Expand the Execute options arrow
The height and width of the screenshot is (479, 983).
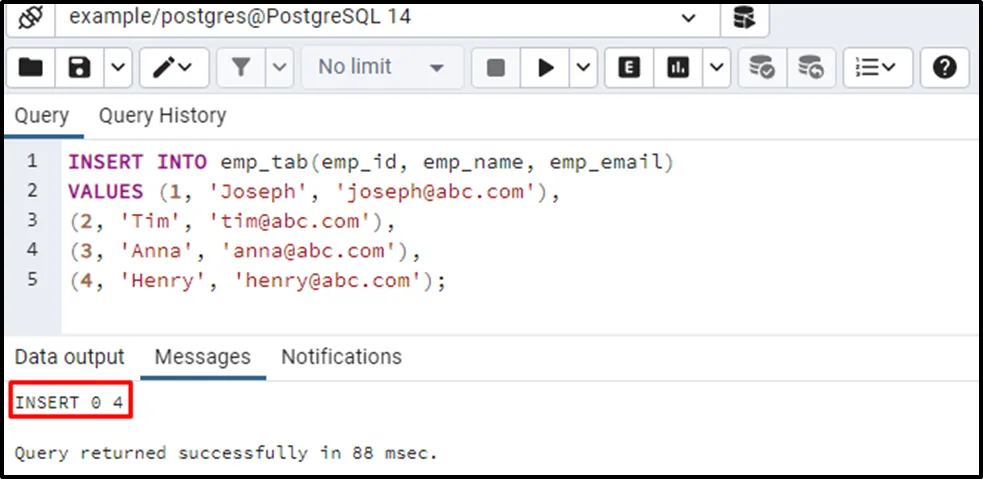point(583,68)
